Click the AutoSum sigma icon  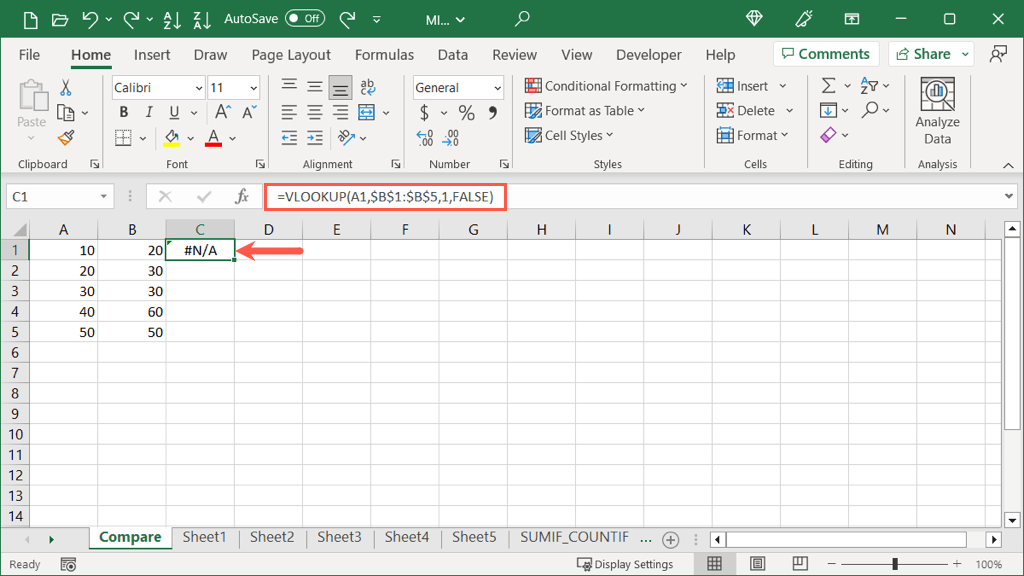(828, 87)
